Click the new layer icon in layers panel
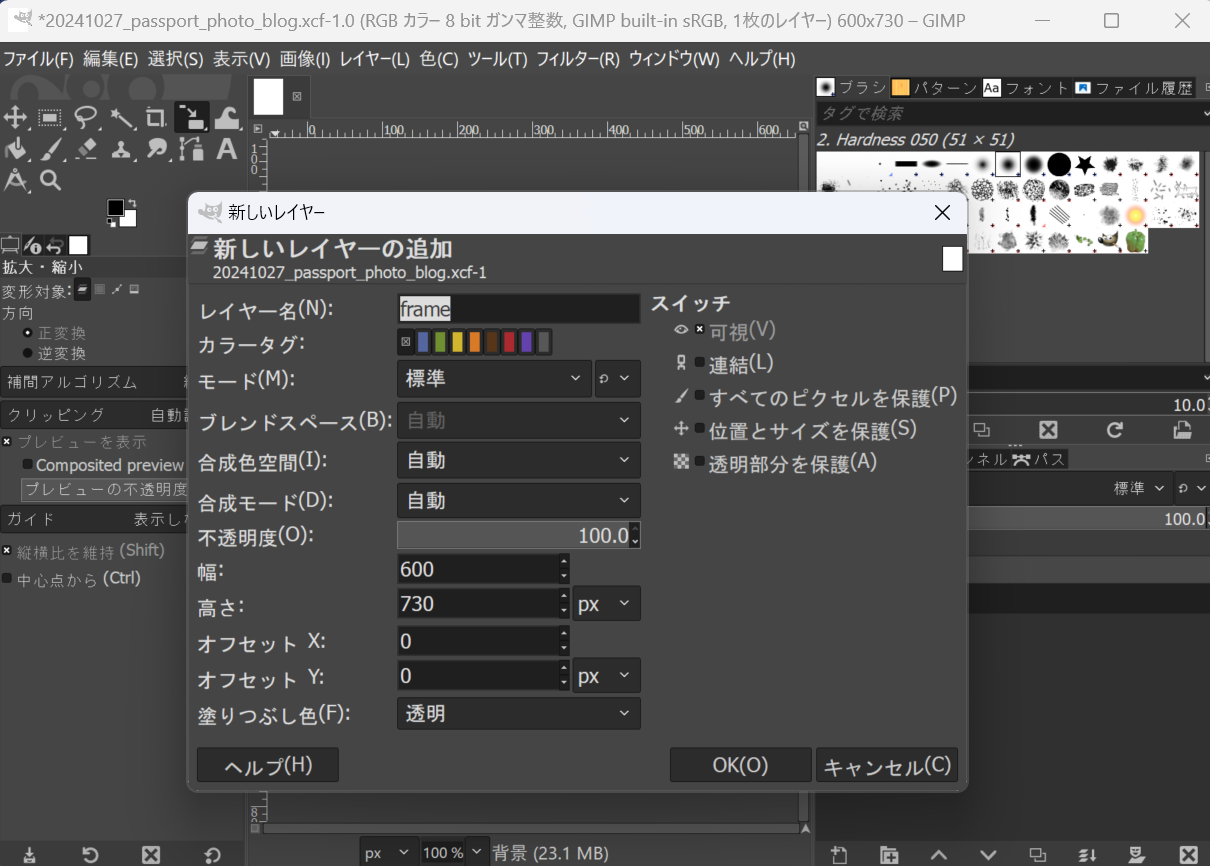This screenshot has width=1210, height=866. (x=839, y=855)
